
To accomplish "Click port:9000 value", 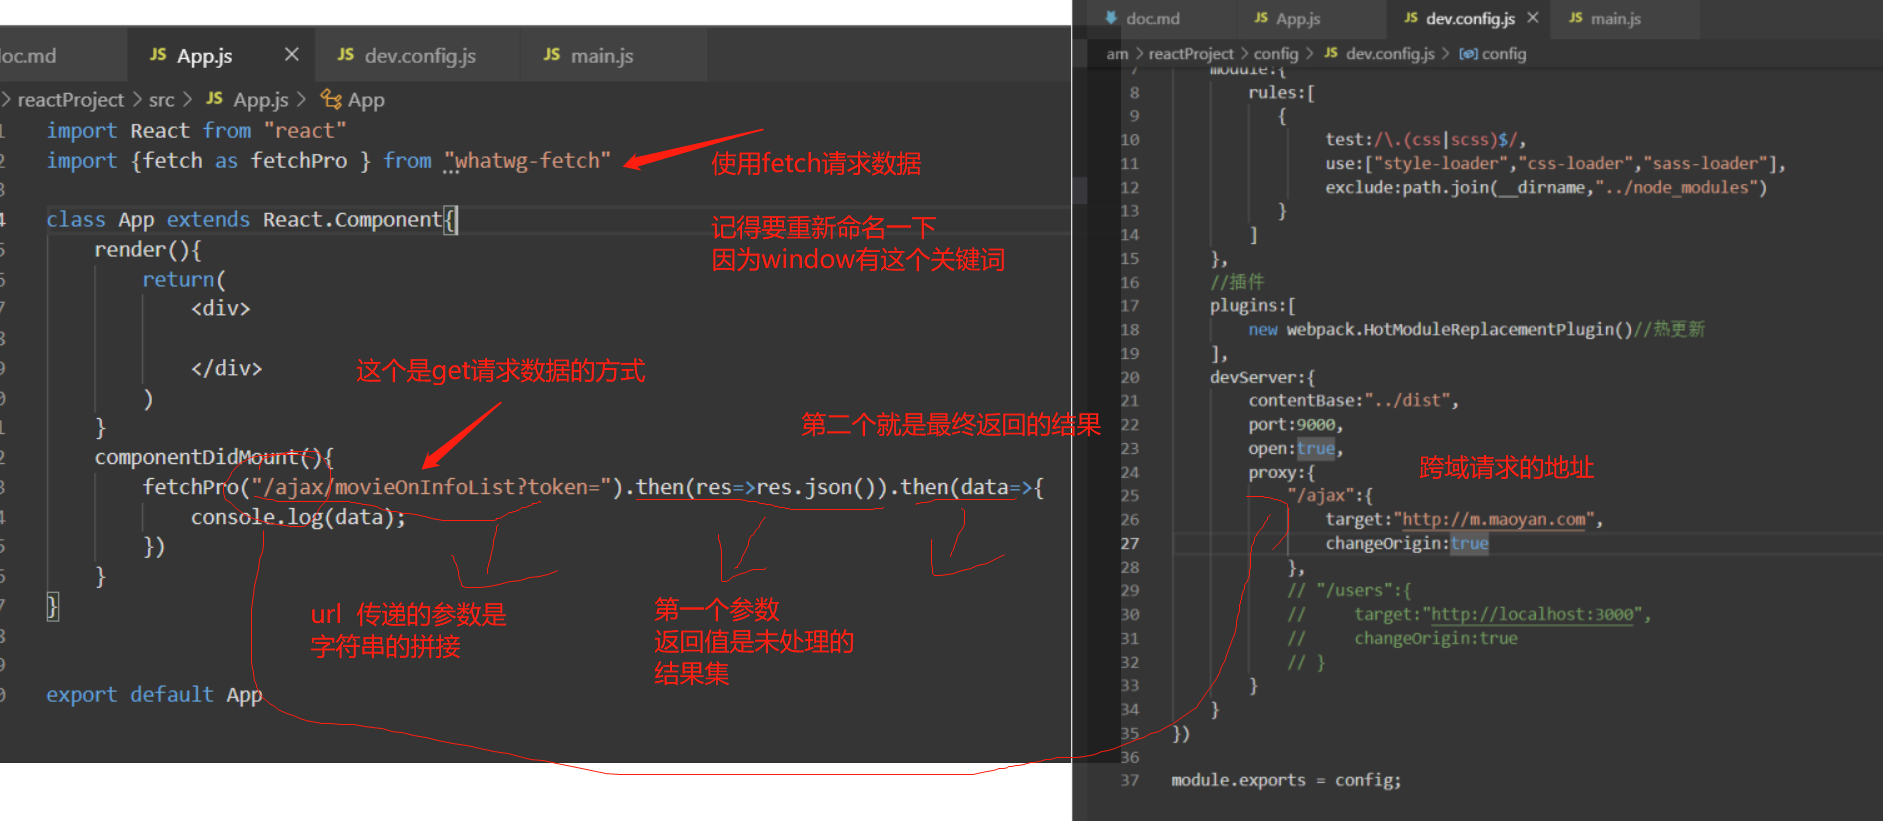I will click(1316, 425).
